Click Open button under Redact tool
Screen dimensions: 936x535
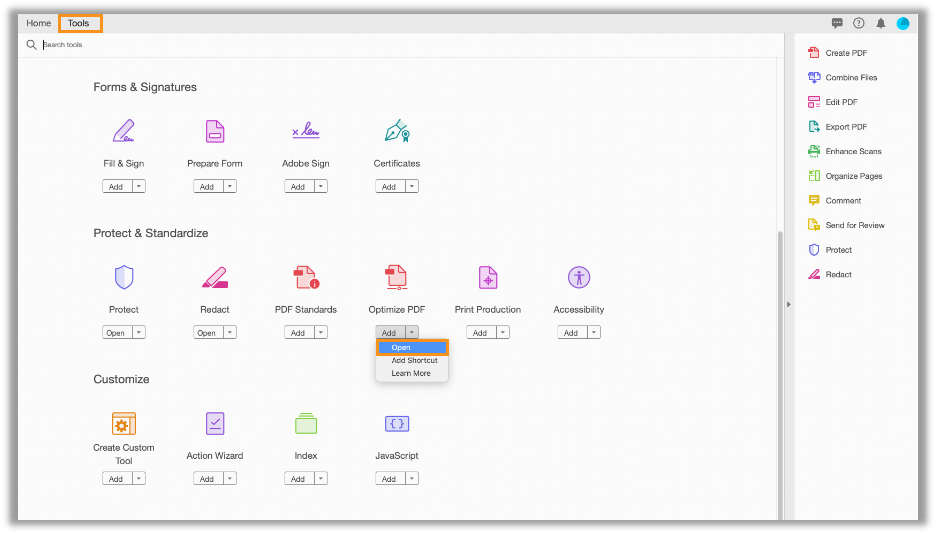(x=208, y=333)
